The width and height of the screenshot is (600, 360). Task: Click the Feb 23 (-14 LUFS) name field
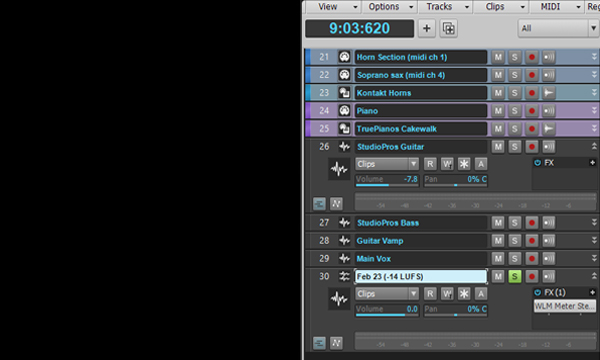click(x=421, y=276)
